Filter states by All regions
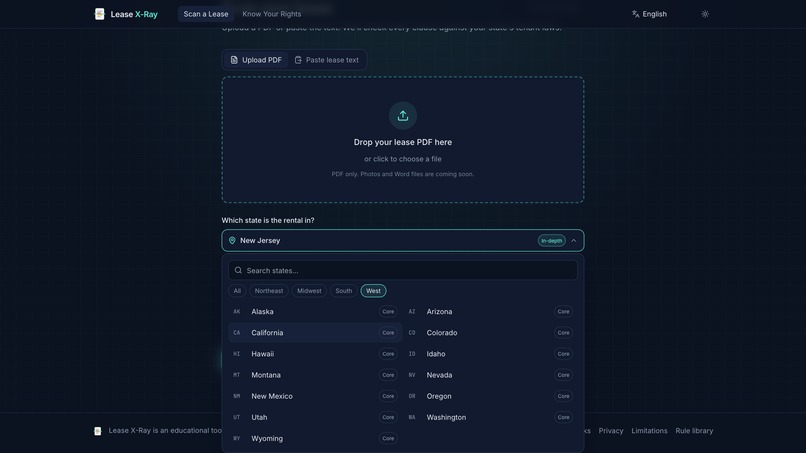Screen dimensions: 806x453 pos(237,291)
